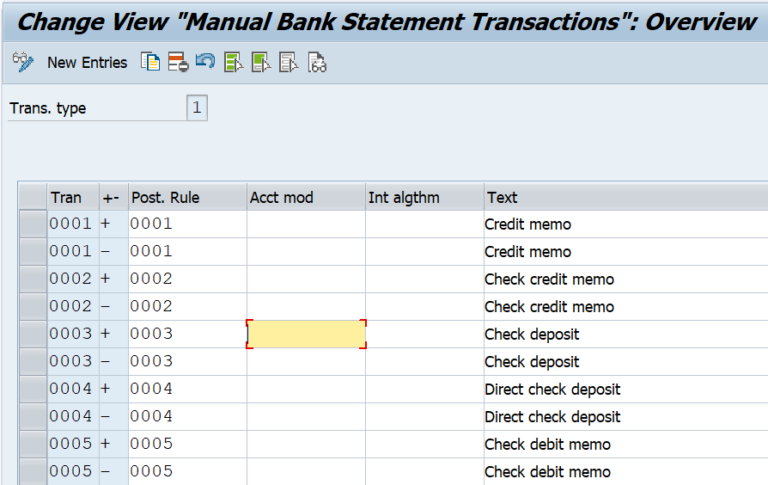Click the Int algthm column header
This screenshot has height=485, width=768.
tap(425, 197)
